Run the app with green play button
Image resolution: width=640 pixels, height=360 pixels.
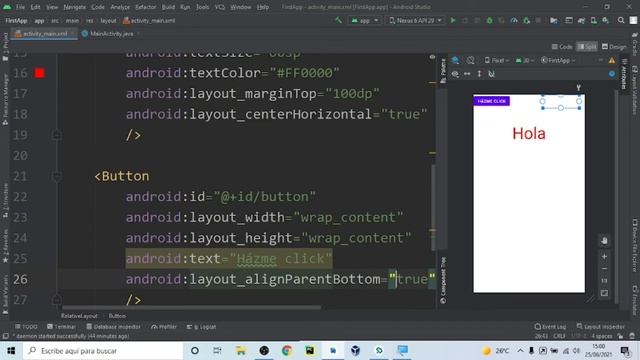tap(453, 20)
